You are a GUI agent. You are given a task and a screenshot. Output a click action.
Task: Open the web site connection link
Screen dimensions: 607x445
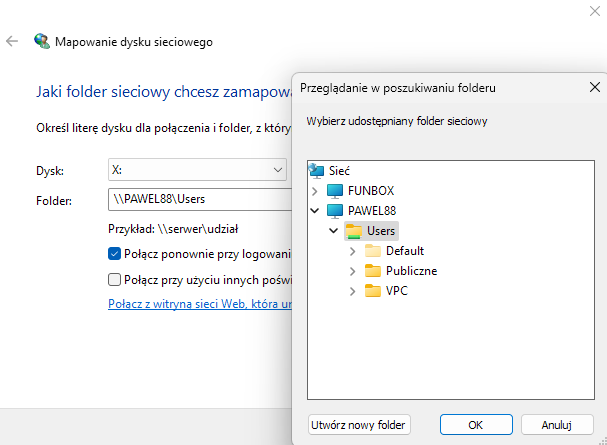click(199, 303)
